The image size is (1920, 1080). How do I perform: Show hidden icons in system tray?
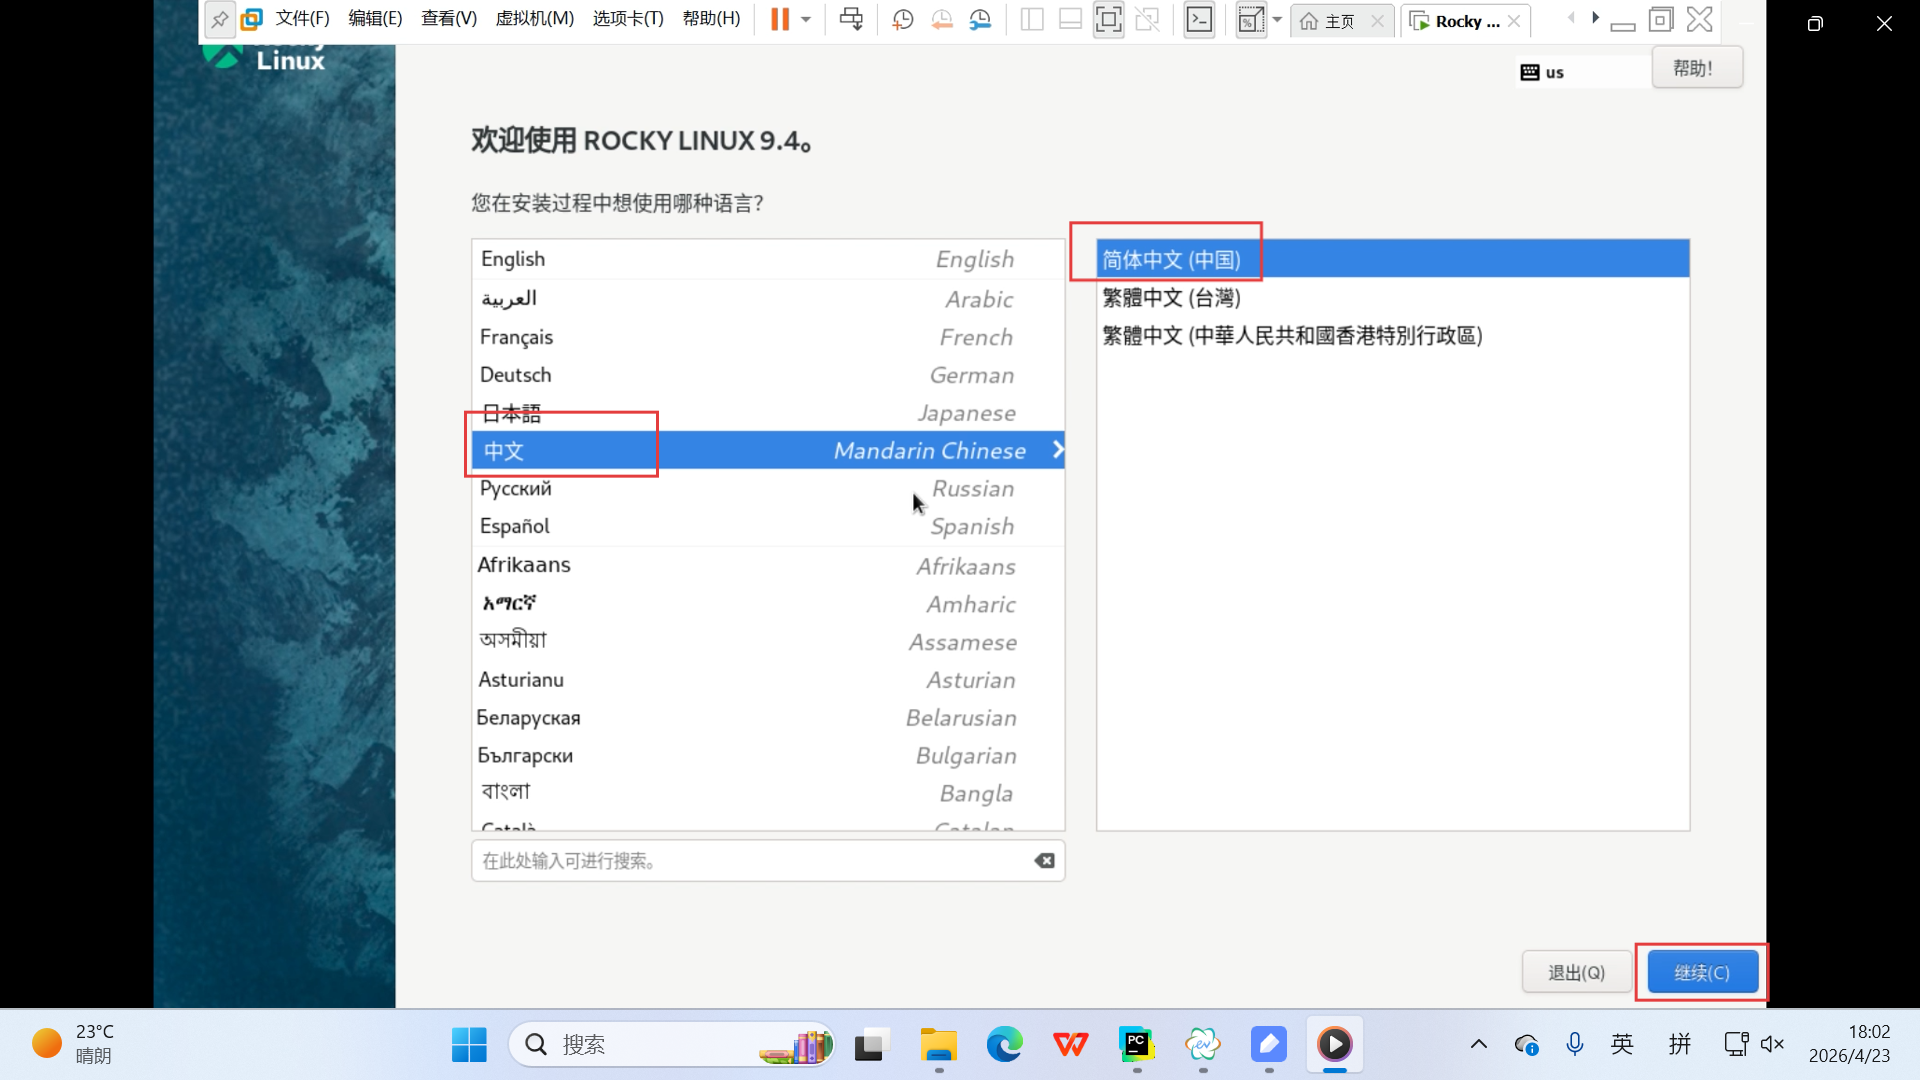(x=1478, y=1044)
